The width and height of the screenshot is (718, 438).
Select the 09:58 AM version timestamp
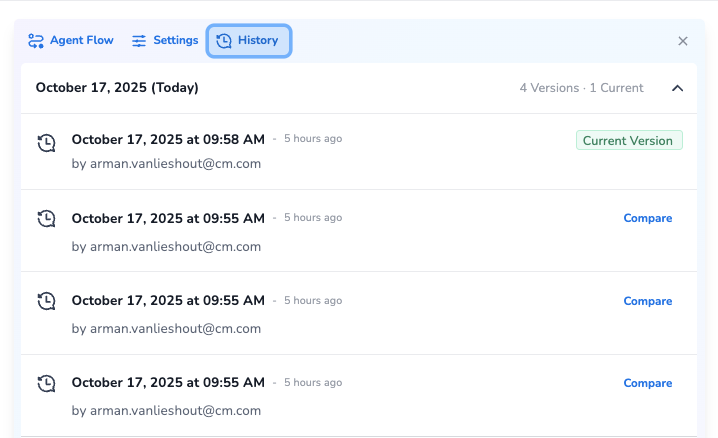point(168,138)
